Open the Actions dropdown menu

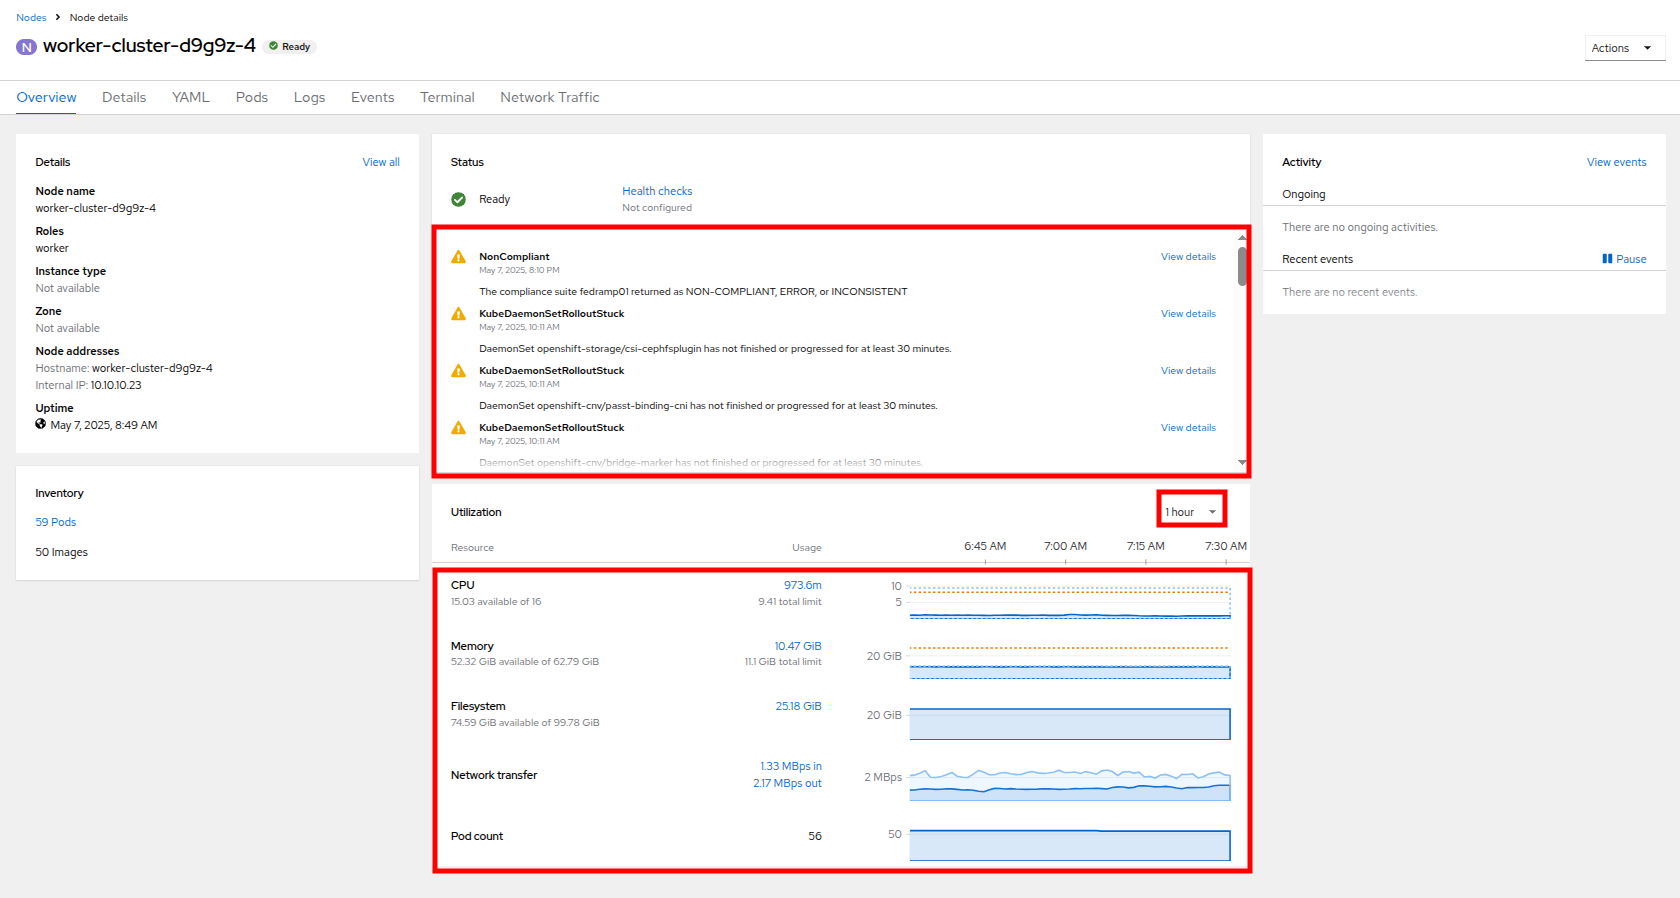point(1624,48)
